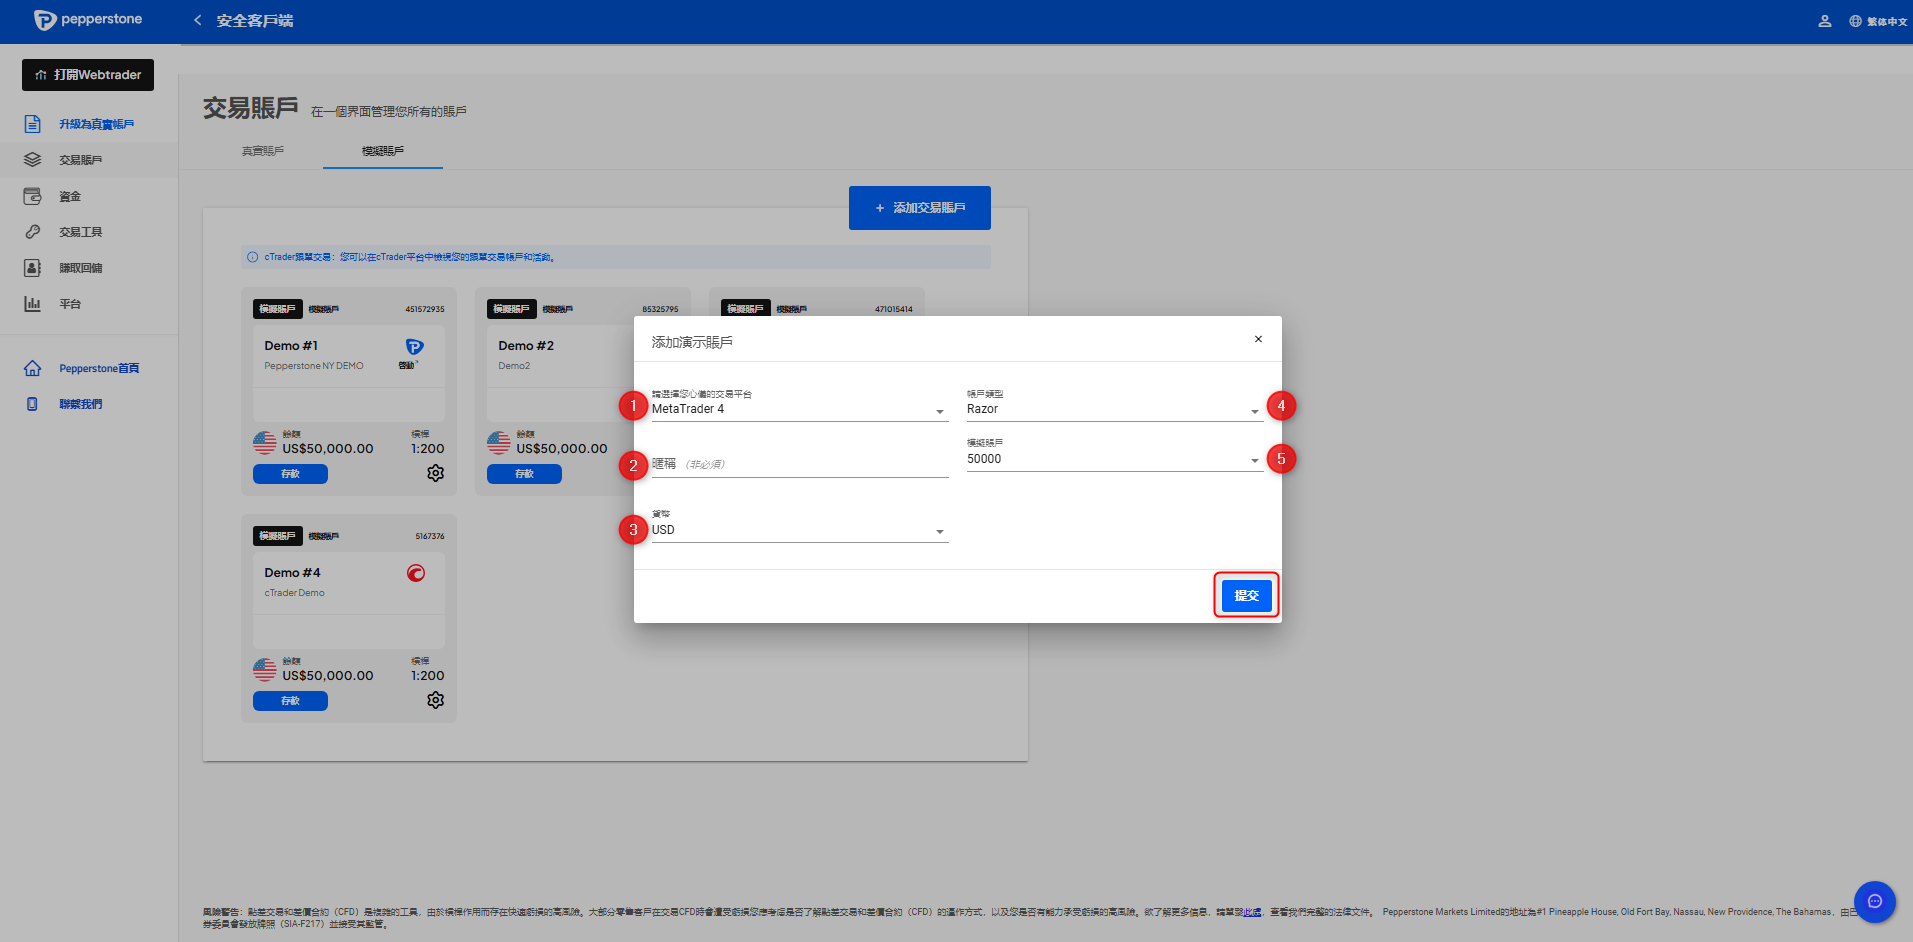Select the 模擬賬戶 tab

click(x=383, y=151)
